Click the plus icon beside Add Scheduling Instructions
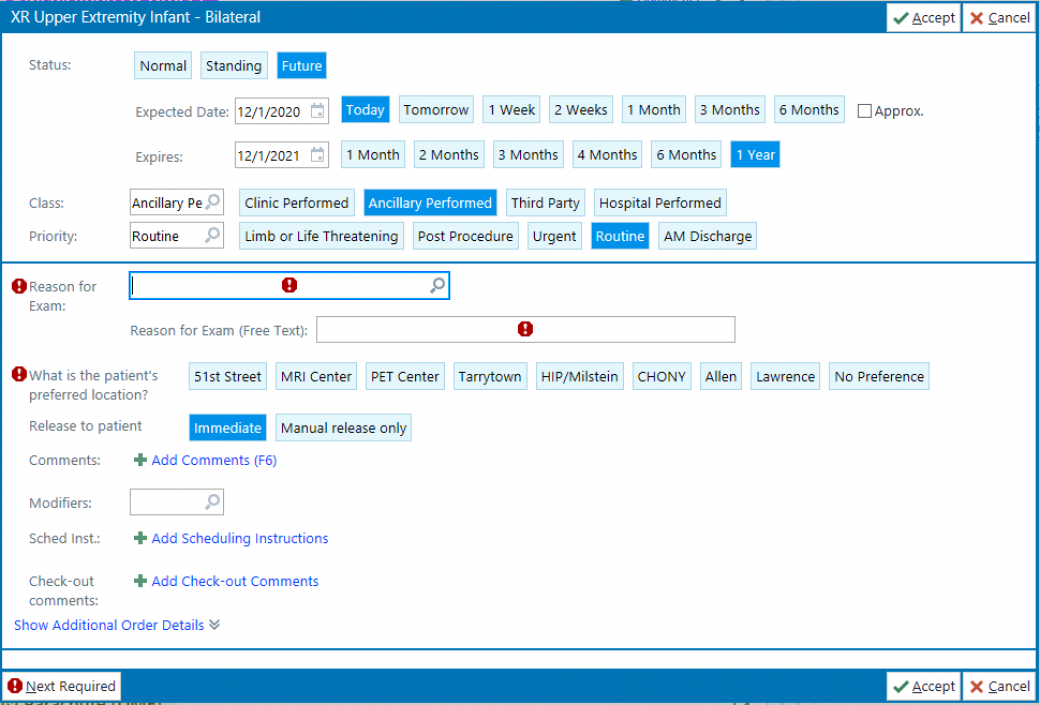 tap(141, 539)
